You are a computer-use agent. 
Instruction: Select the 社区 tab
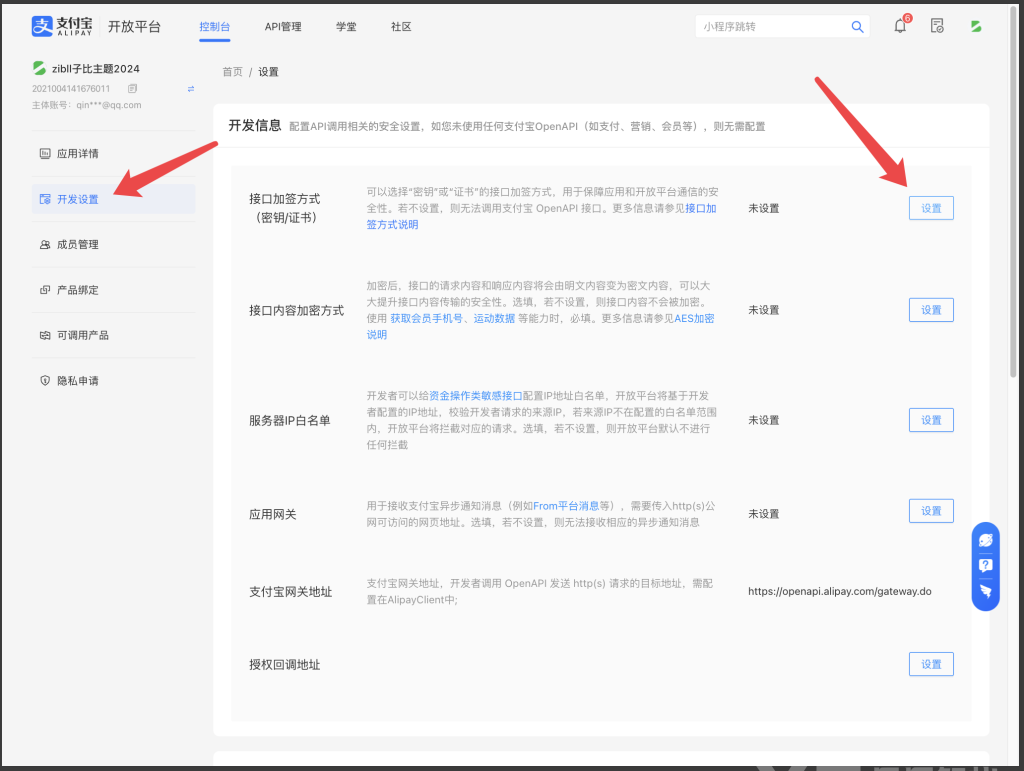[400, 26]
